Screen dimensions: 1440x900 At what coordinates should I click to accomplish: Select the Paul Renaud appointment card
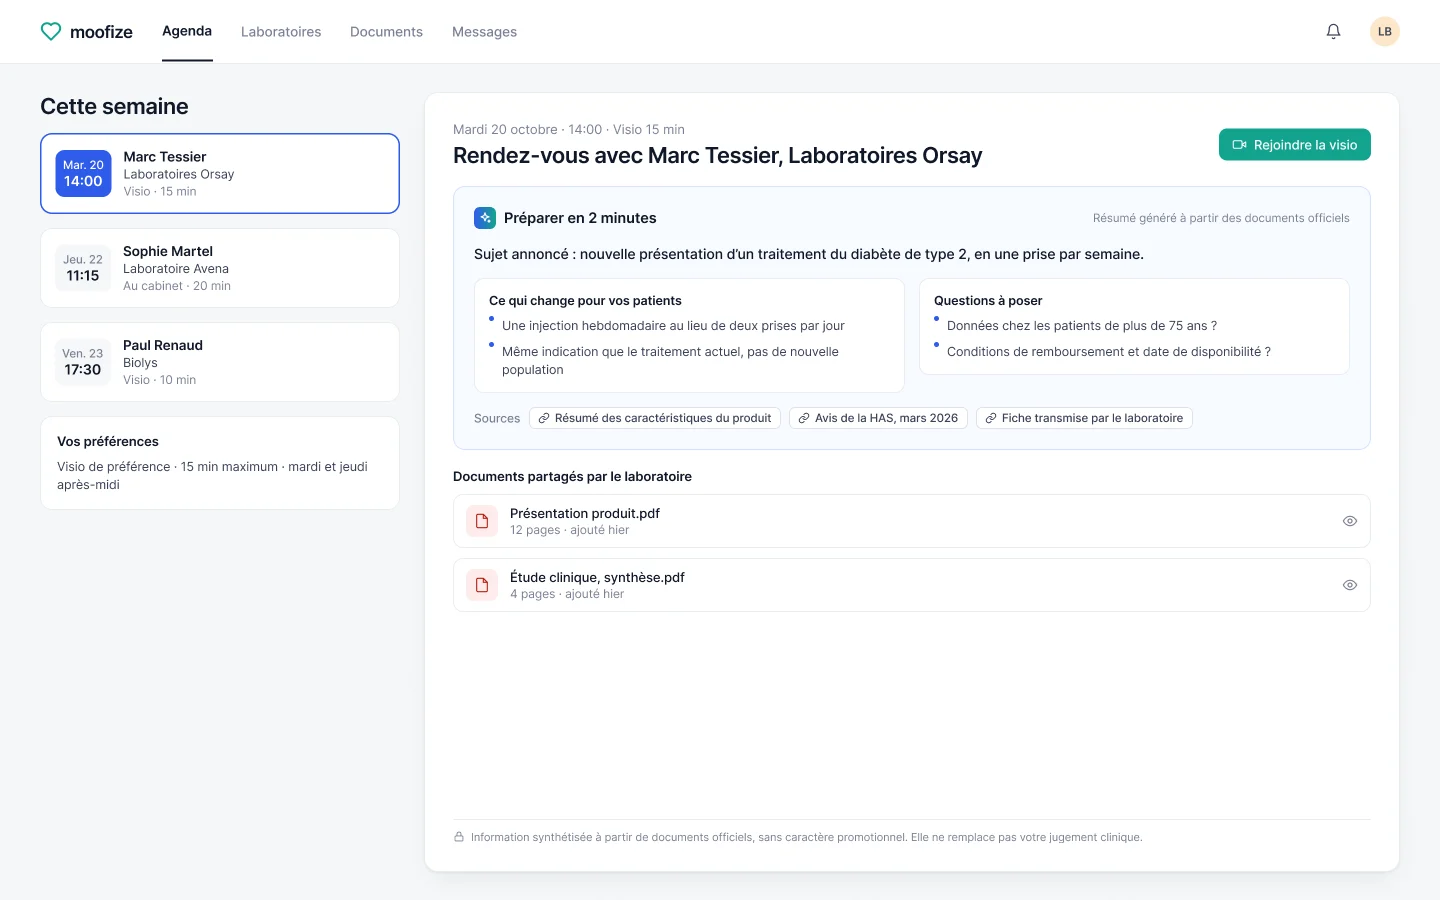coord(220,362)
